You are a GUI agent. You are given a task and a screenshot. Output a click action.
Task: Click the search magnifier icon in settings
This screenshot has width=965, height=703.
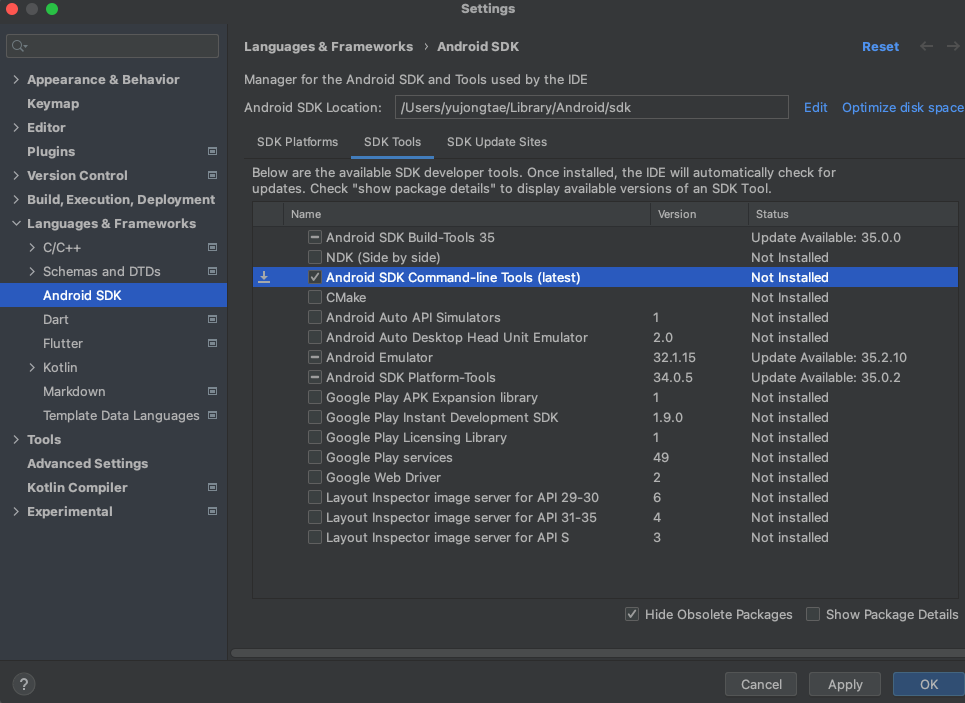tap(18, 46)
